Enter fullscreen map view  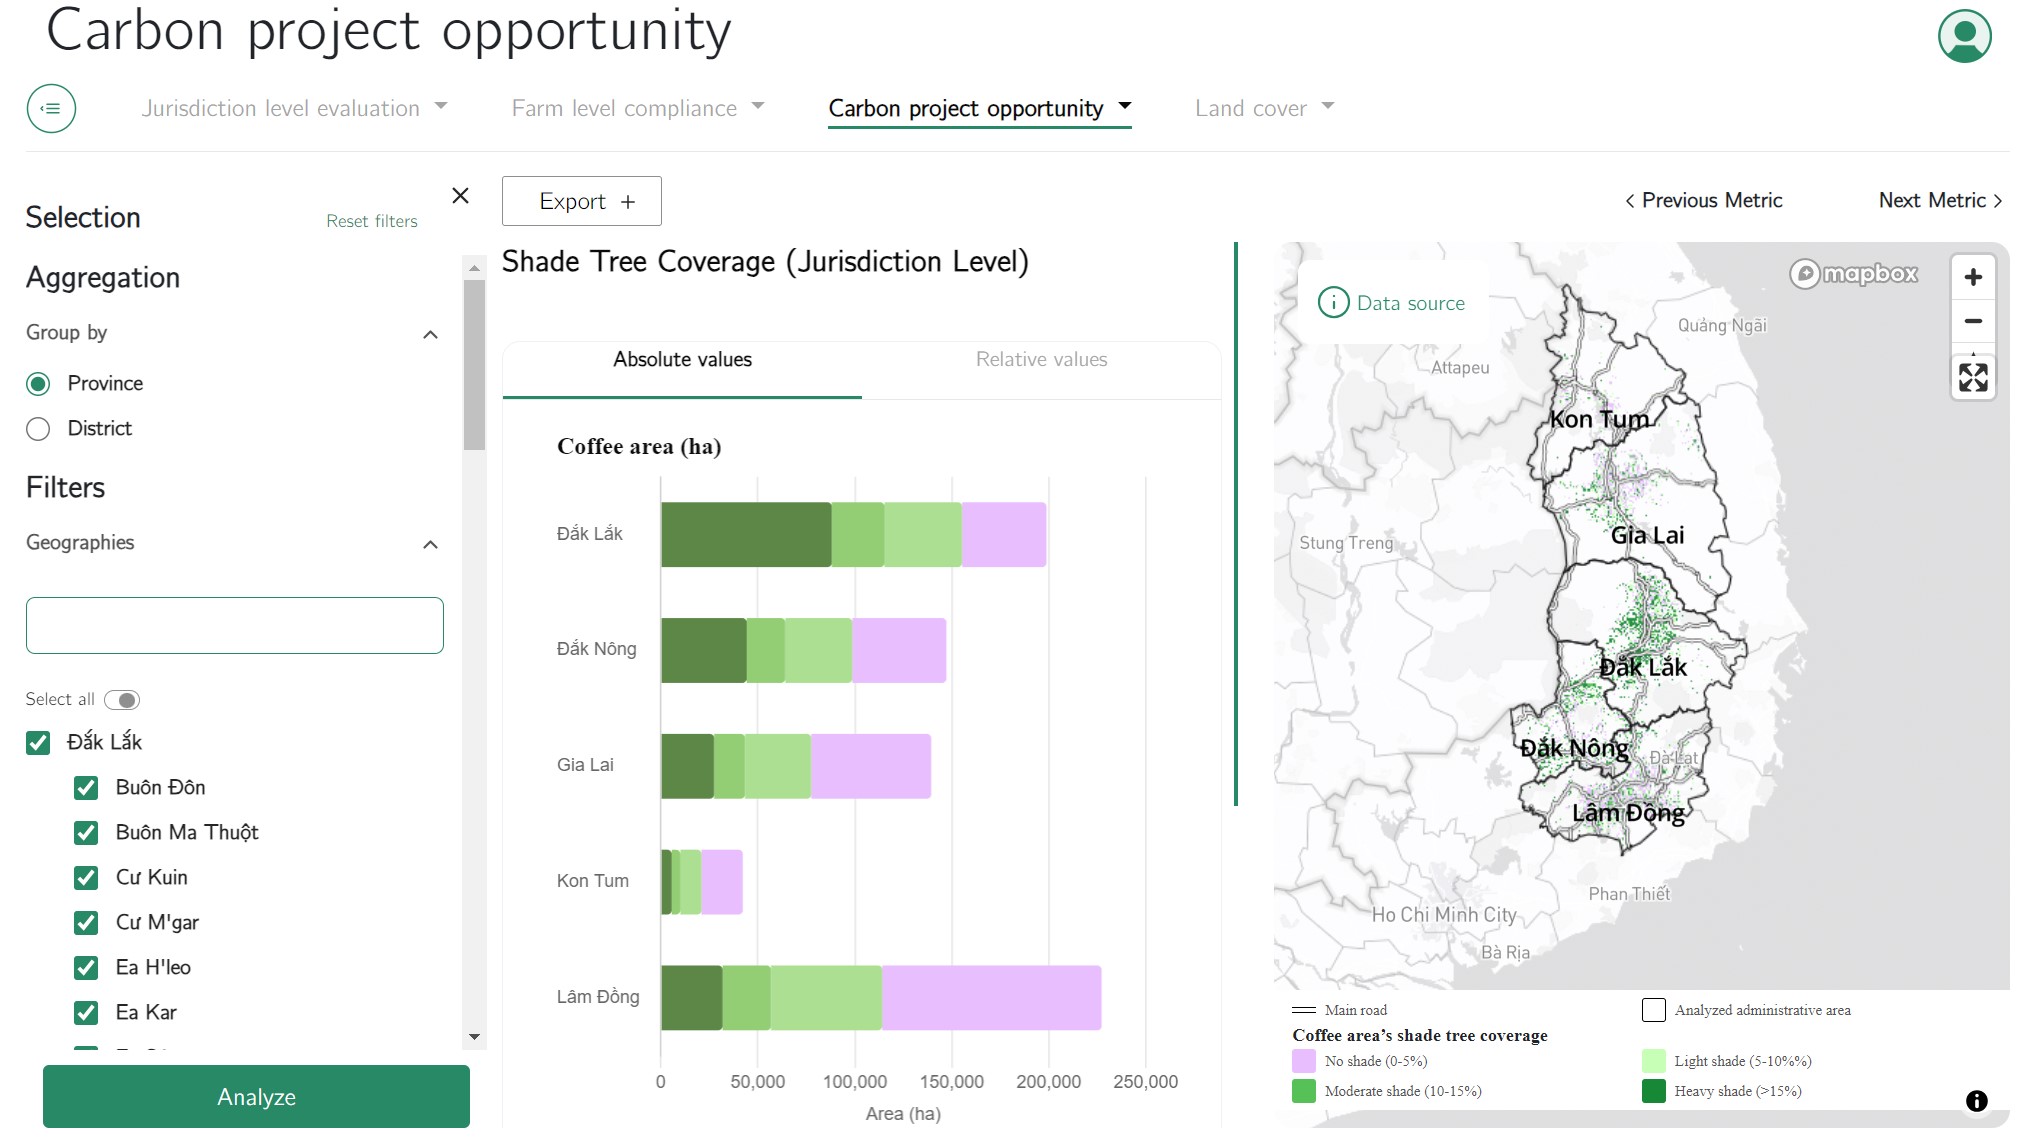1972,377
